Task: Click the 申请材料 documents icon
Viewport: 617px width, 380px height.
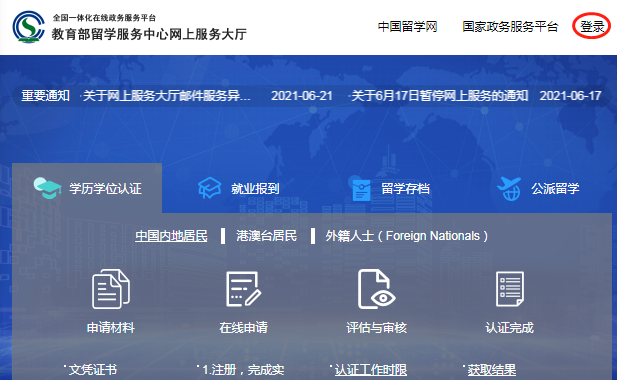Action: [x=111, y=289]
